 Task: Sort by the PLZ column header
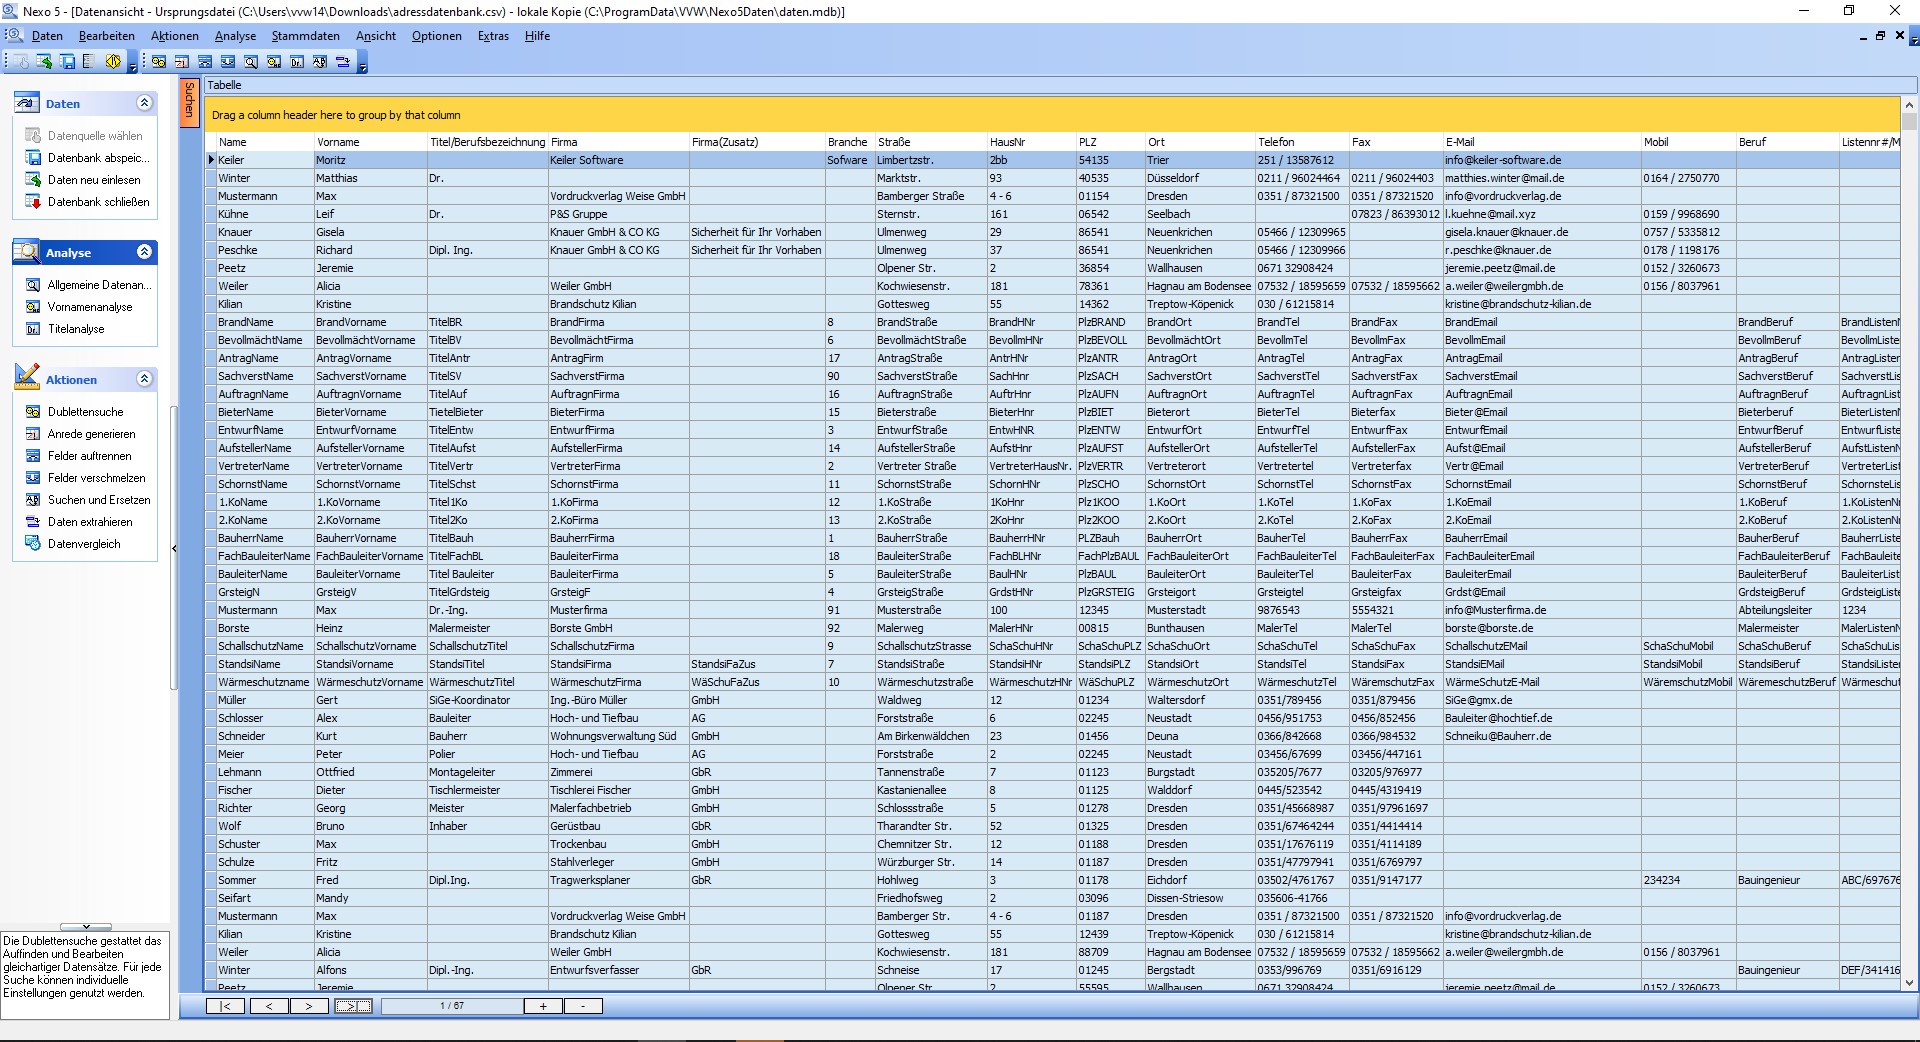coord(1088,142)
